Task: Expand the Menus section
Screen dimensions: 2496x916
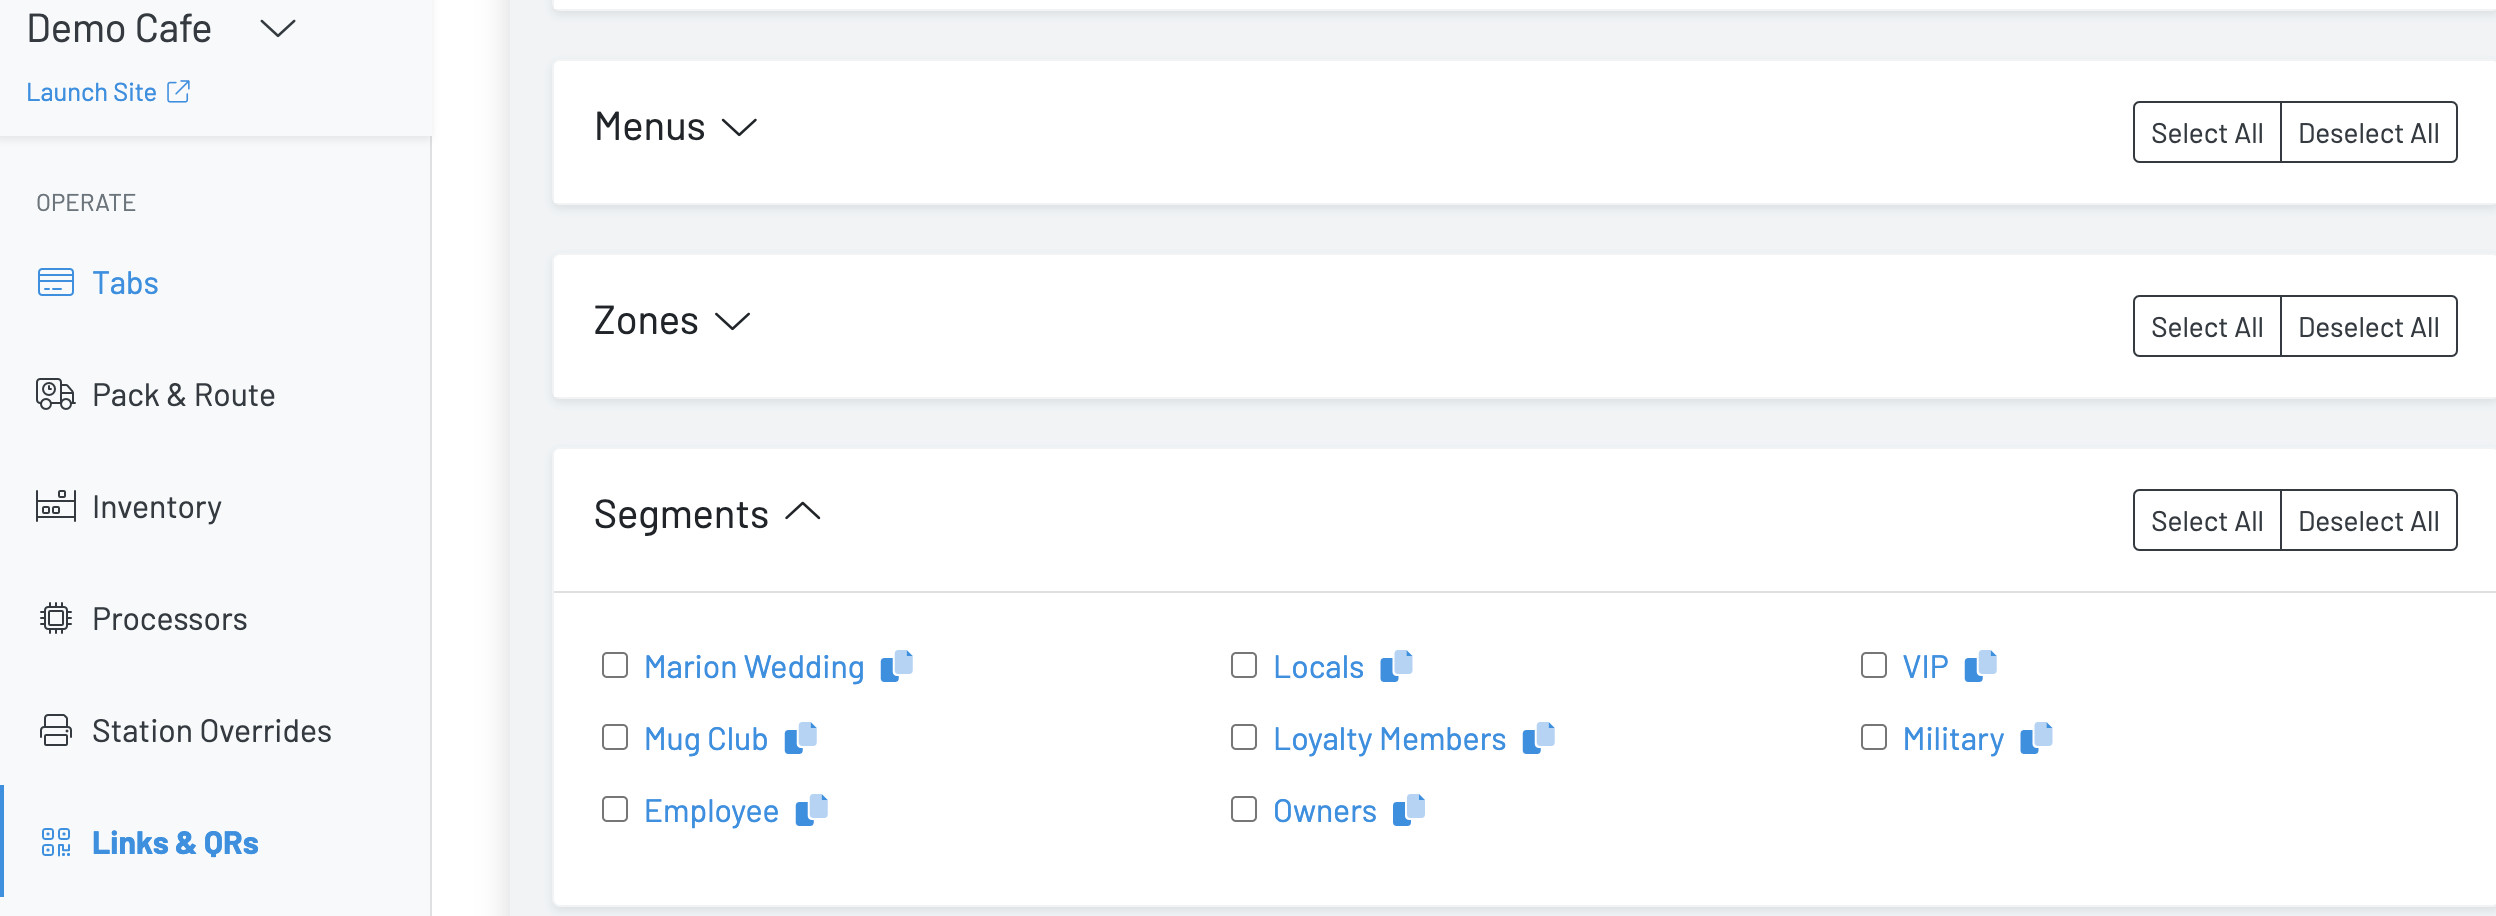Action: [x=739, y=128]
